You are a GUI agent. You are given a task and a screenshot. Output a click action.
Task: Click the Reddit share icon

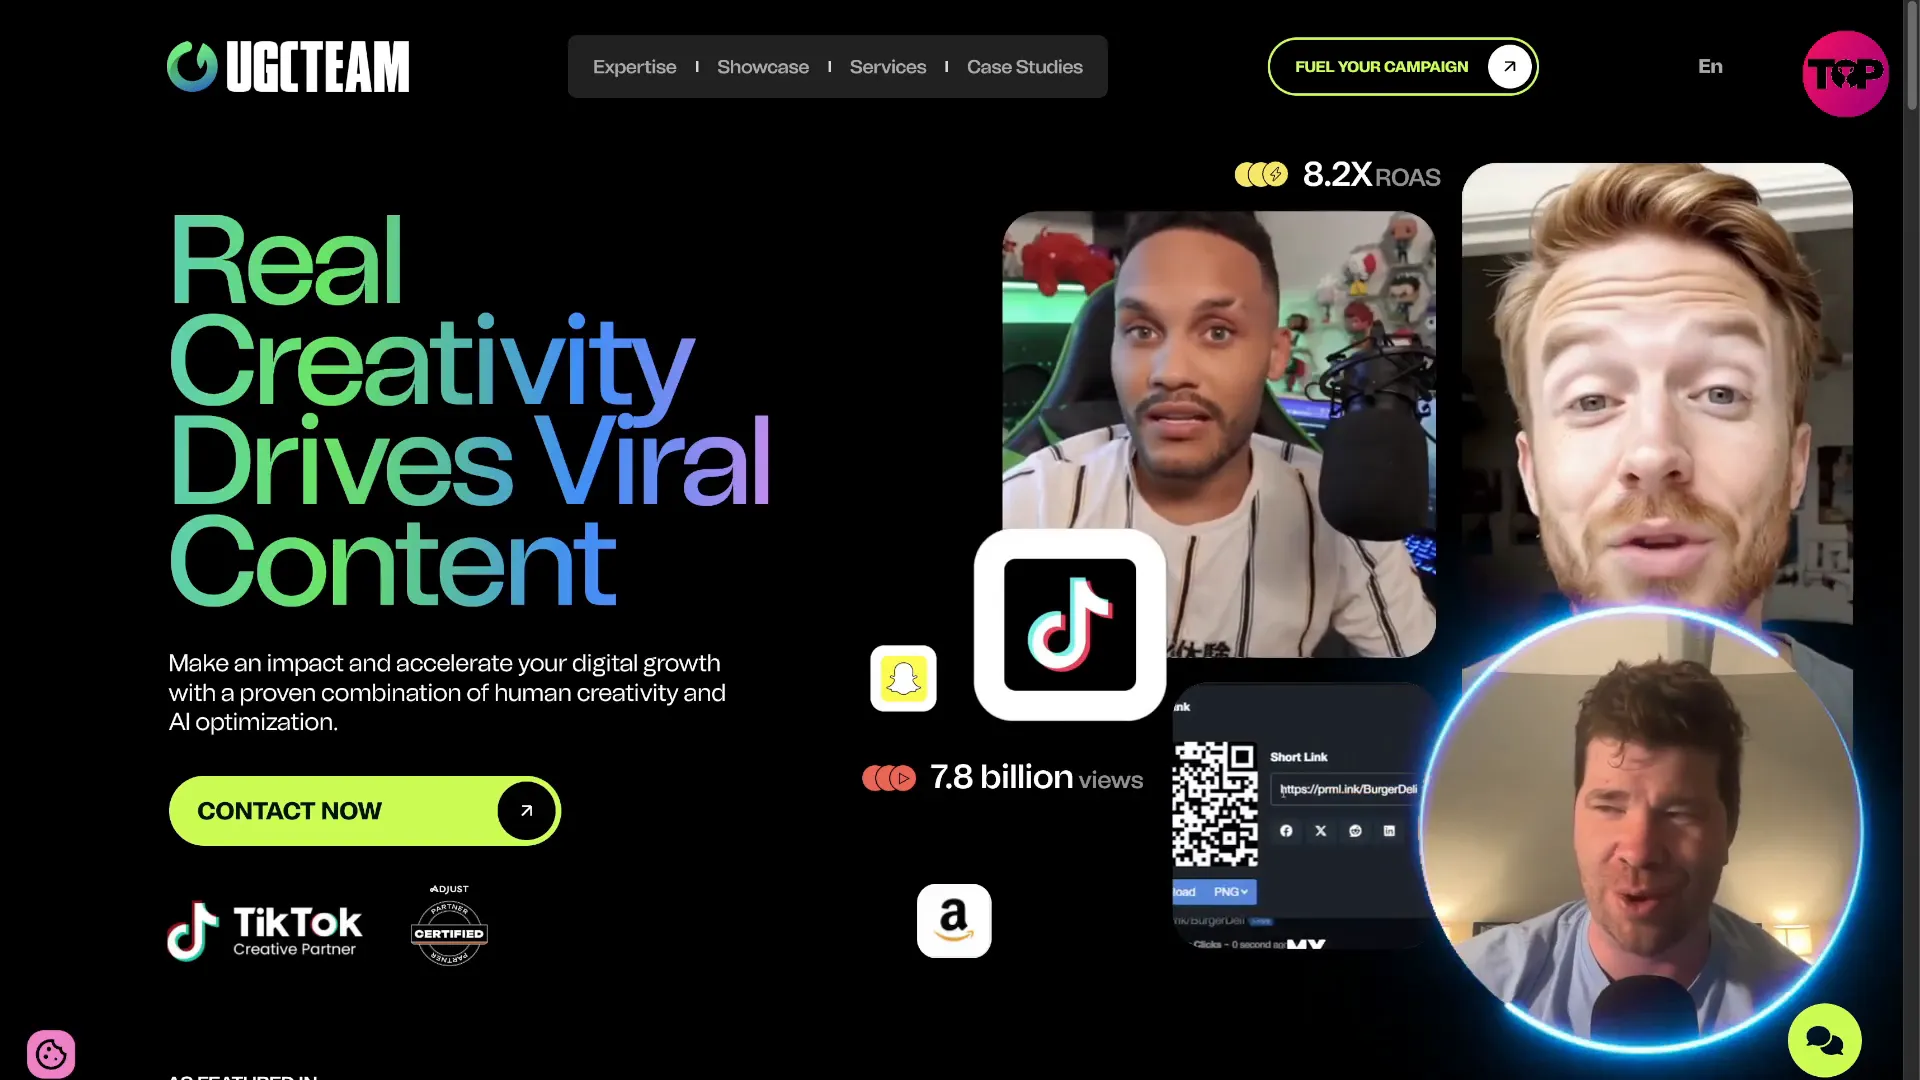pyautogui.click(x=1355, y=831)
